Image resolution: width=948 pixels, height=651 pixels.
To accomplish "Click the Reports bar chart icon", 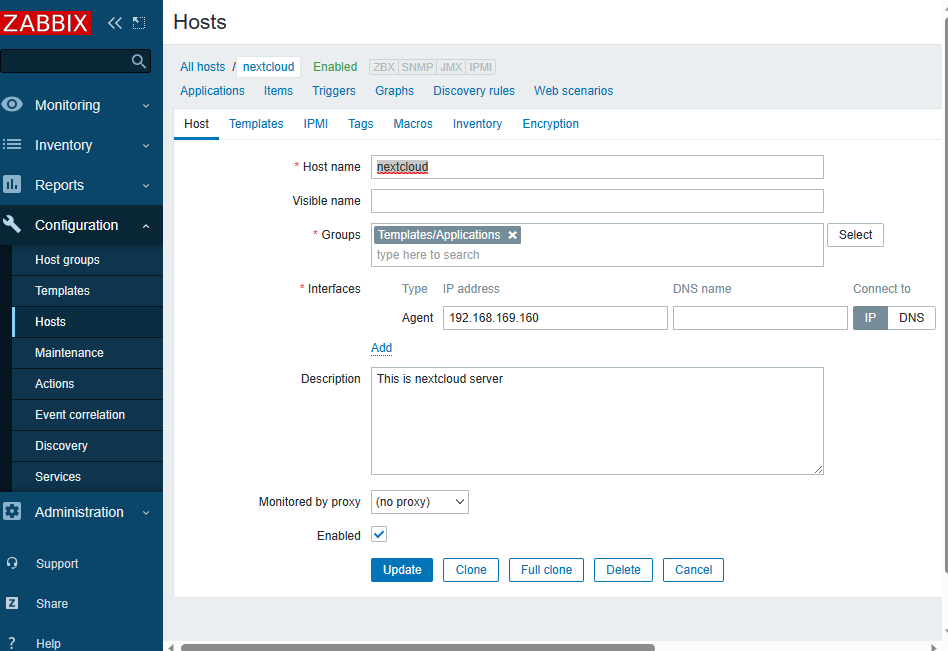I will [12, 184].
